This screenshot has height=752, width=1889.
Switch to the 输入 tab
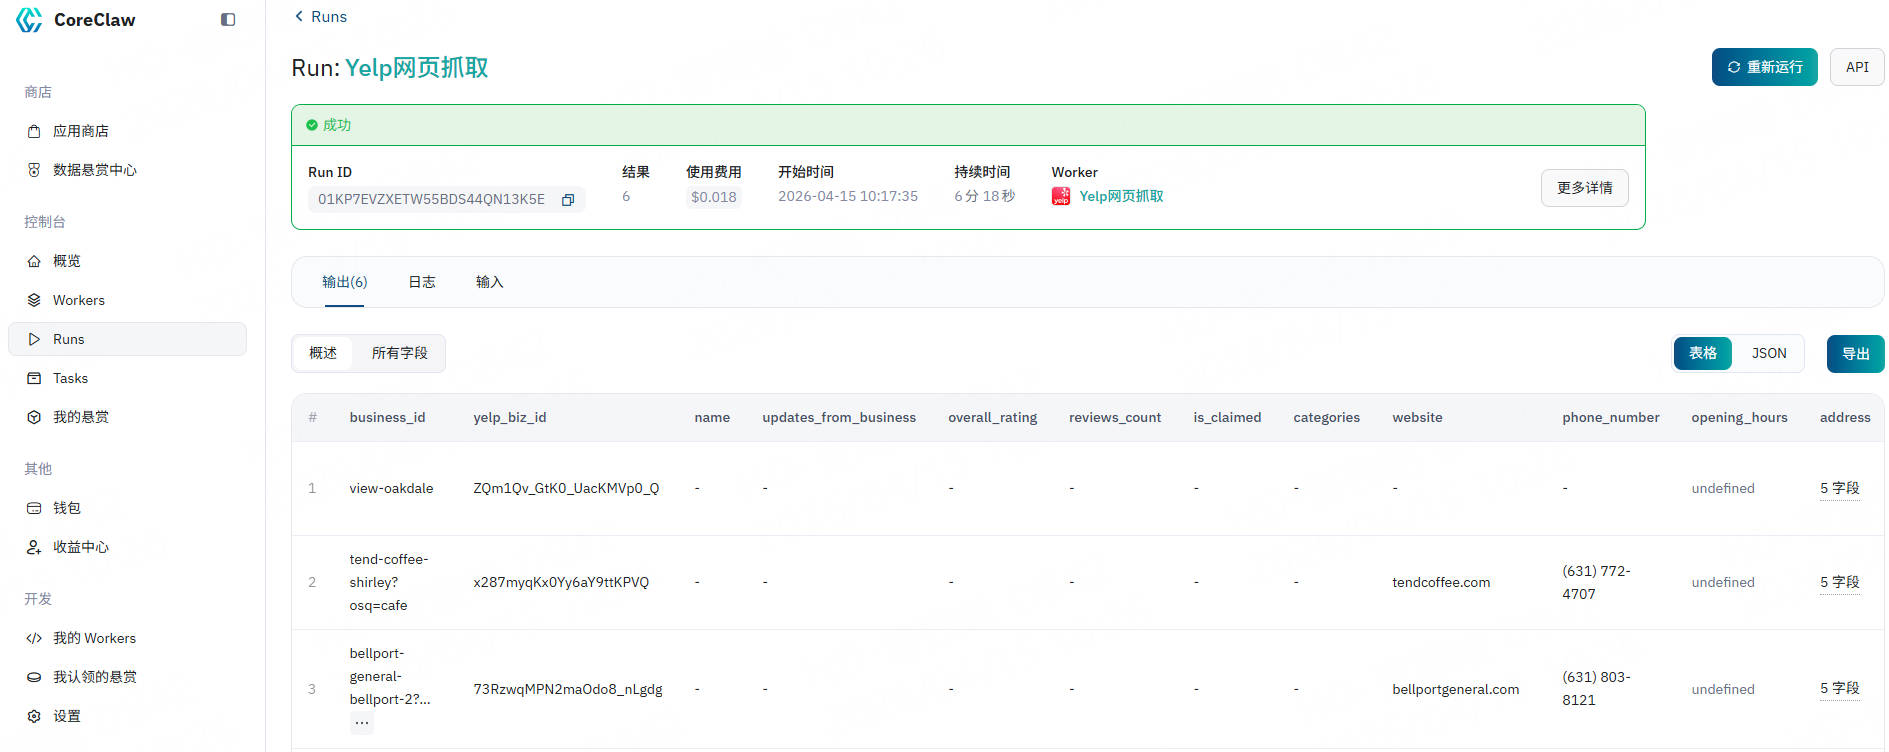coord(489,282)
